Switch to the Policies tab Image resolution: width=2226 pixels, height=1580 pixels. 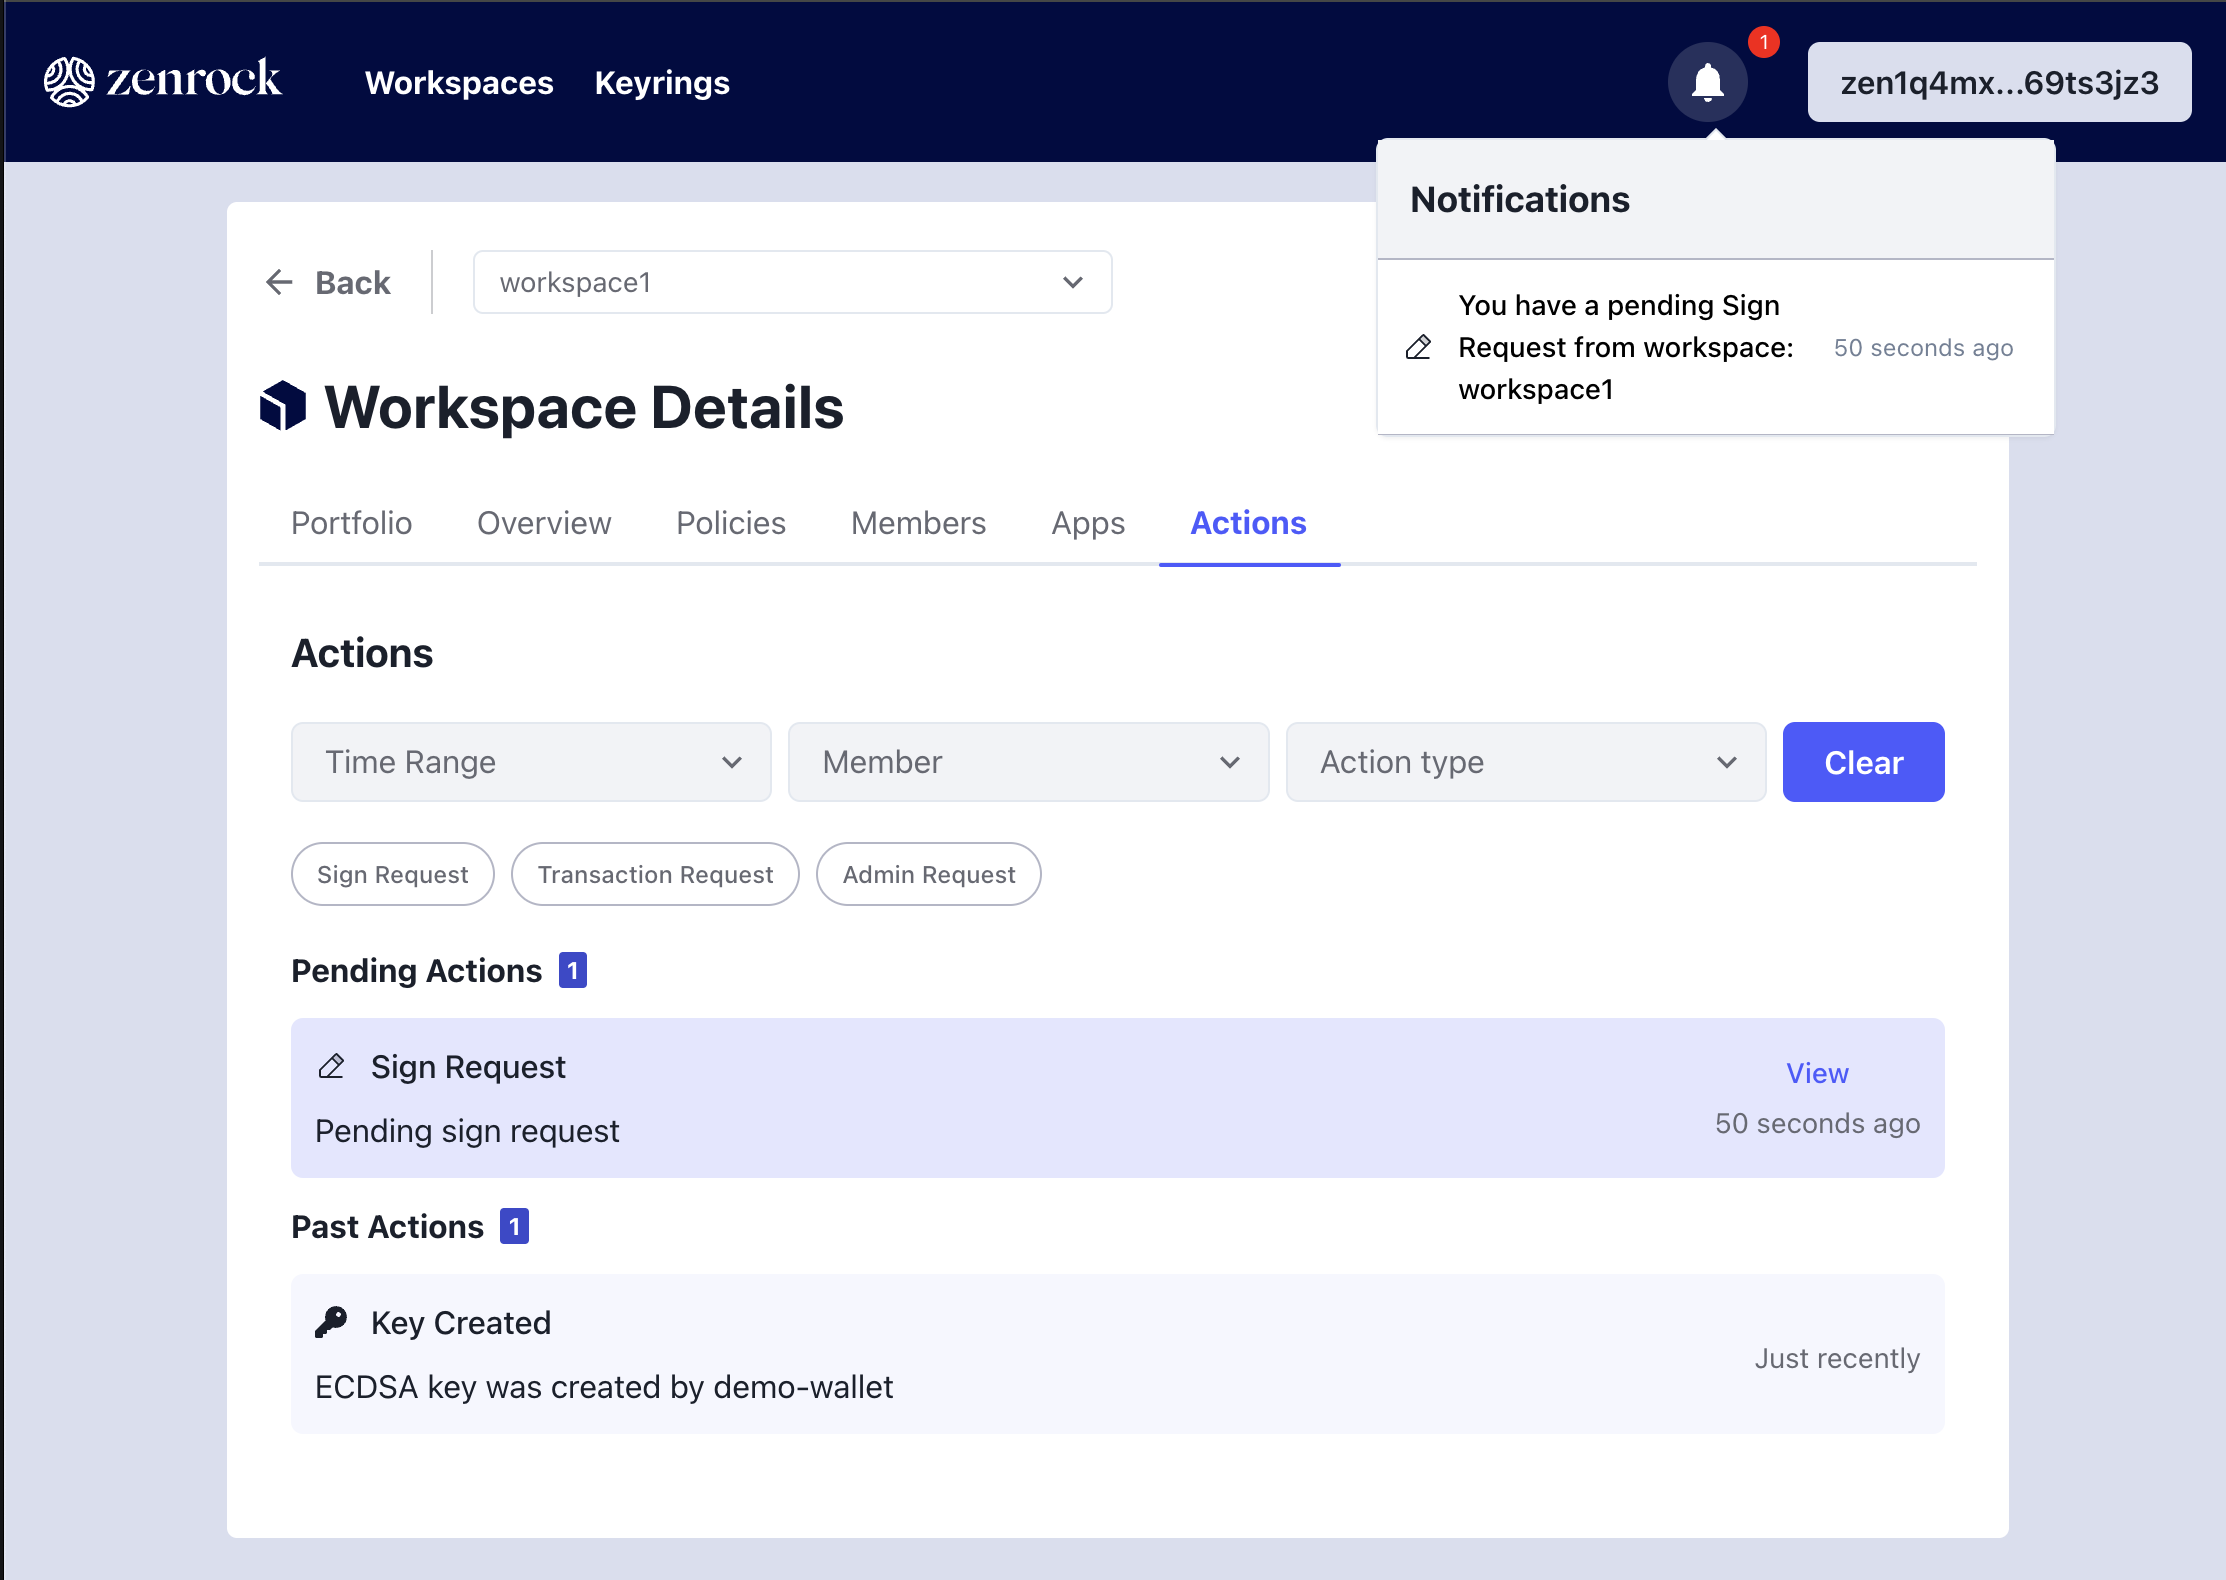click(x=731, y=523)
